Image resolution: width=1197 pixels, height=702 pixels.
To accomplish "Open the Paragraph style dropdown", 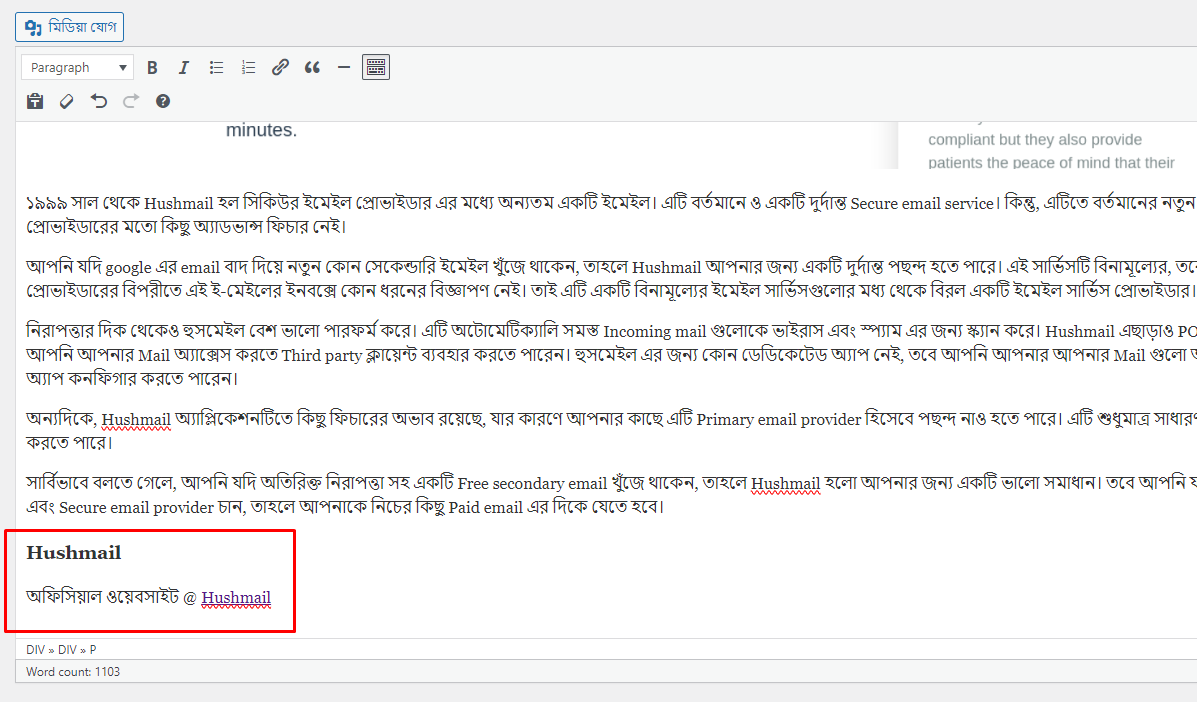I will pos(77,67).
